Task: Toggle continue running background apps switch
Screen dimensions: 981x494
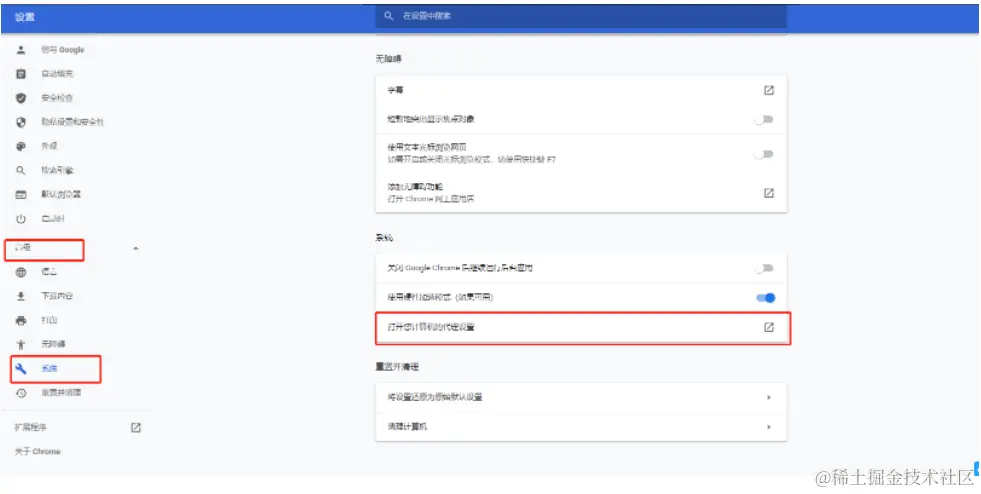Action: pyautogui.click(x=764, y=268)
